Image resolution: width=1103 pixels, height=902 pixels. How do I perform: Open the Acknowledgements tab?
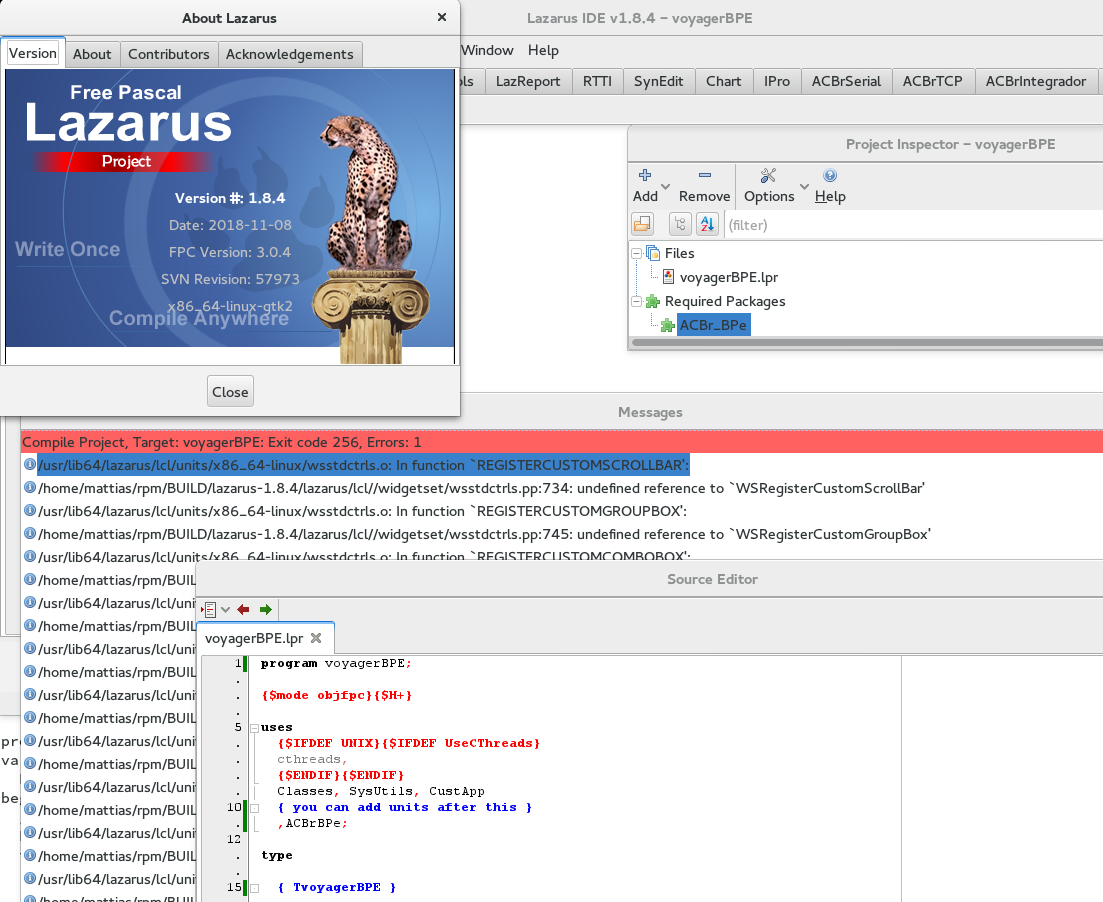pyautogui.click(x=290, y=54)
